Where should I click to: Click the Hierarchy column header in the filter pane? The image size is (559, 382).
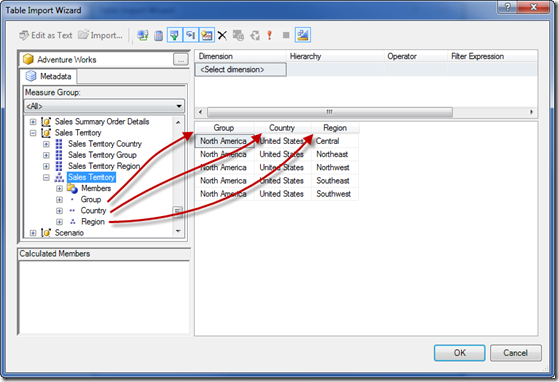coord(335,56)
